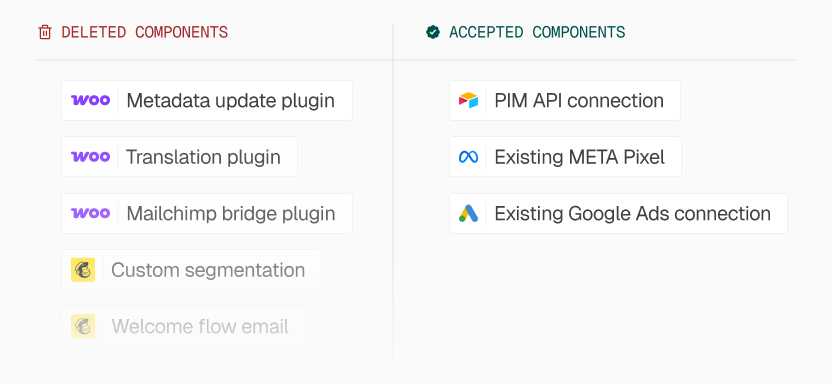Click the Google Ads logo icon
This screenshot has width=832, height=384.
click(469, 213)
